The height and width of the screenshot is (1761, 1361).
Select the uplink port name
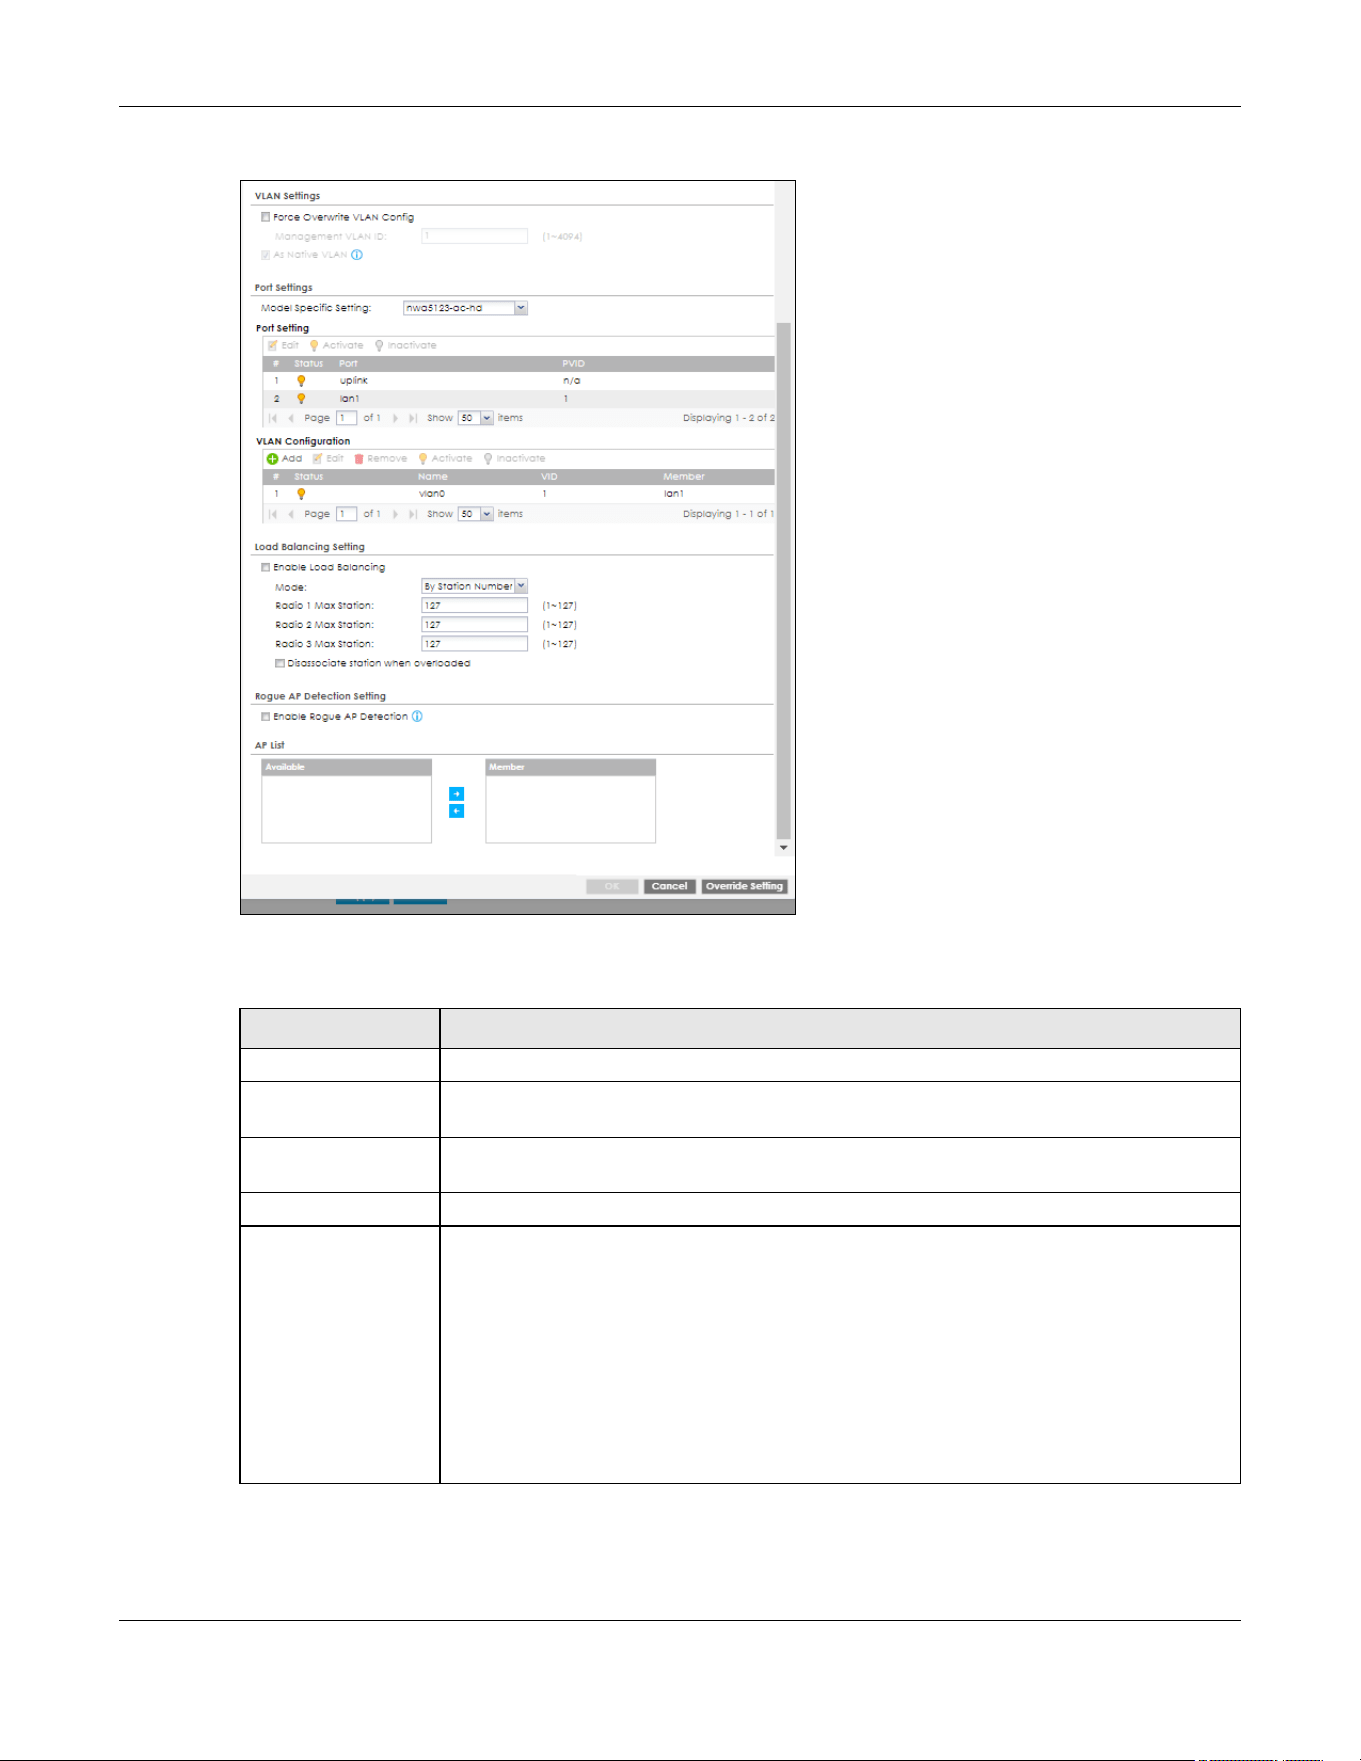pyautogui.click(x=354, y=381)
